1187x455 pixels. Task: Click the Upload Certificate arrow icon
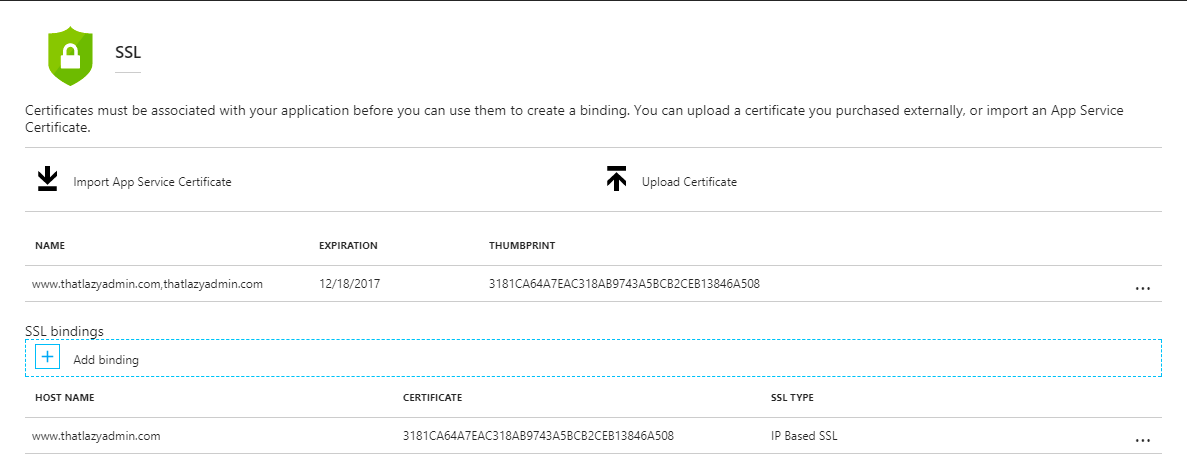point(616,179)
